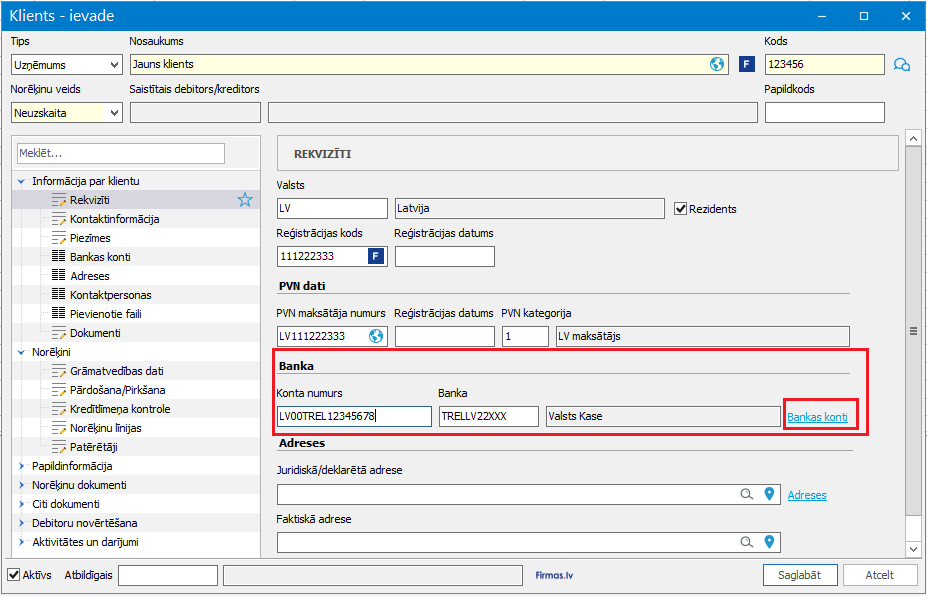Viewport: 927px width, 596px height.
Task: Click the chat bubble icon beside Kods
Action: point(901,65)
